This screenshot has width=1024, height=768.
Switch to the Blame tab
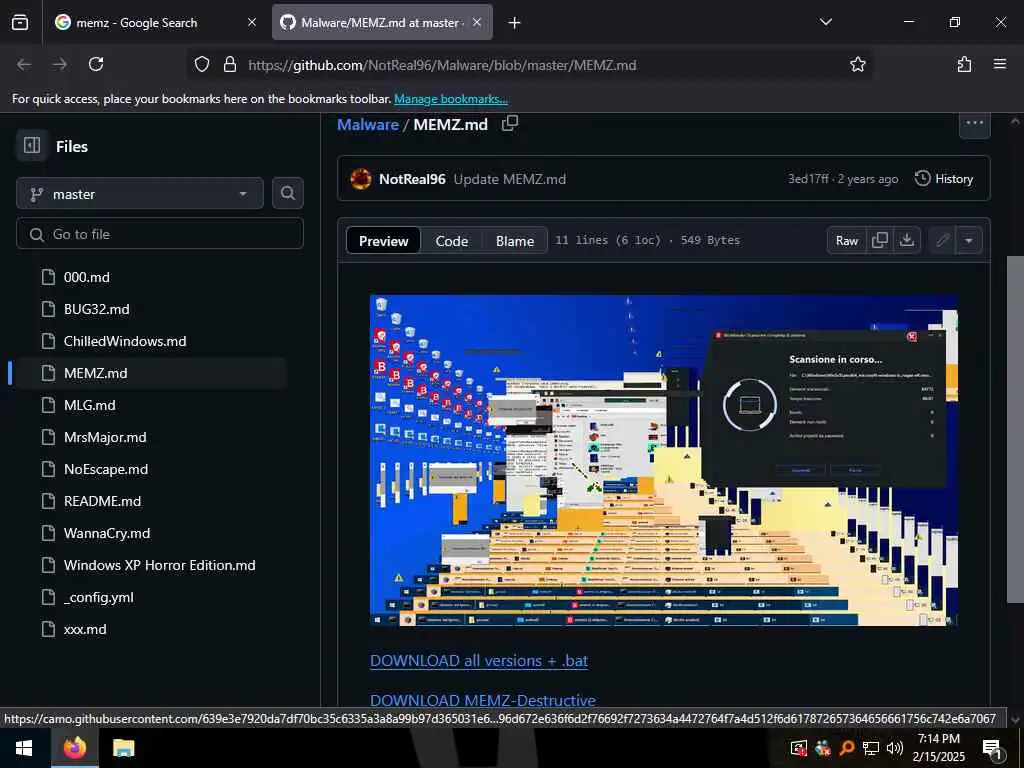[515, 240]
